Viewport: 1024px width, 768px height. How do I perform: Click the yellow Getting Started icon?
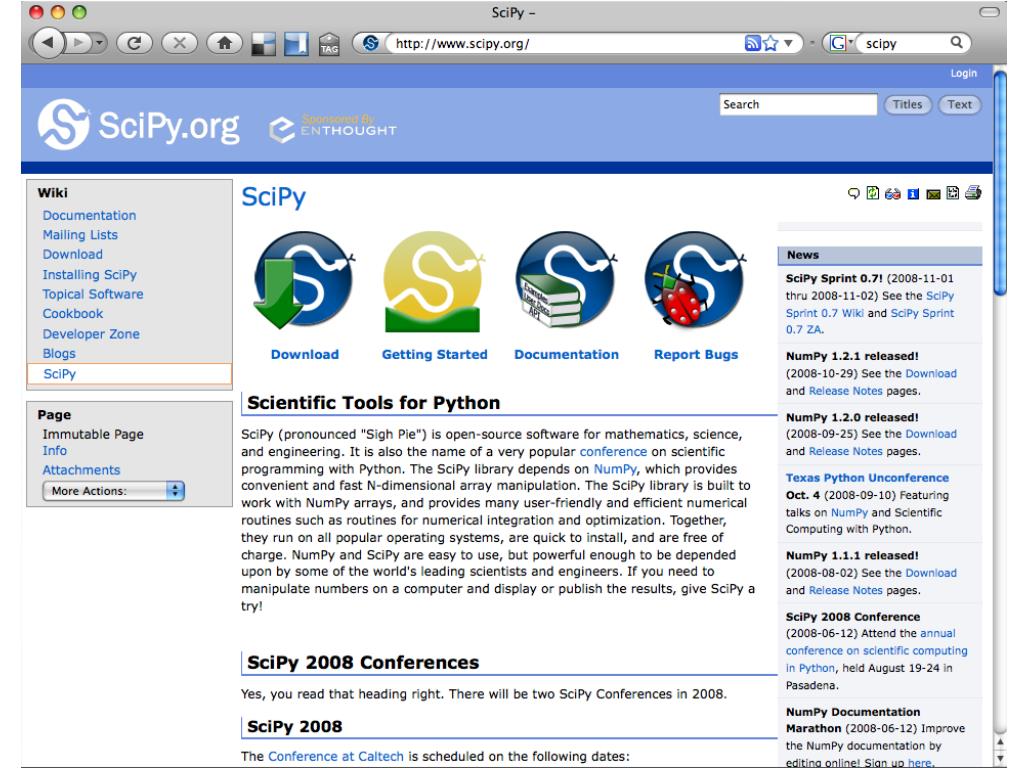click(x=434, y=281)
